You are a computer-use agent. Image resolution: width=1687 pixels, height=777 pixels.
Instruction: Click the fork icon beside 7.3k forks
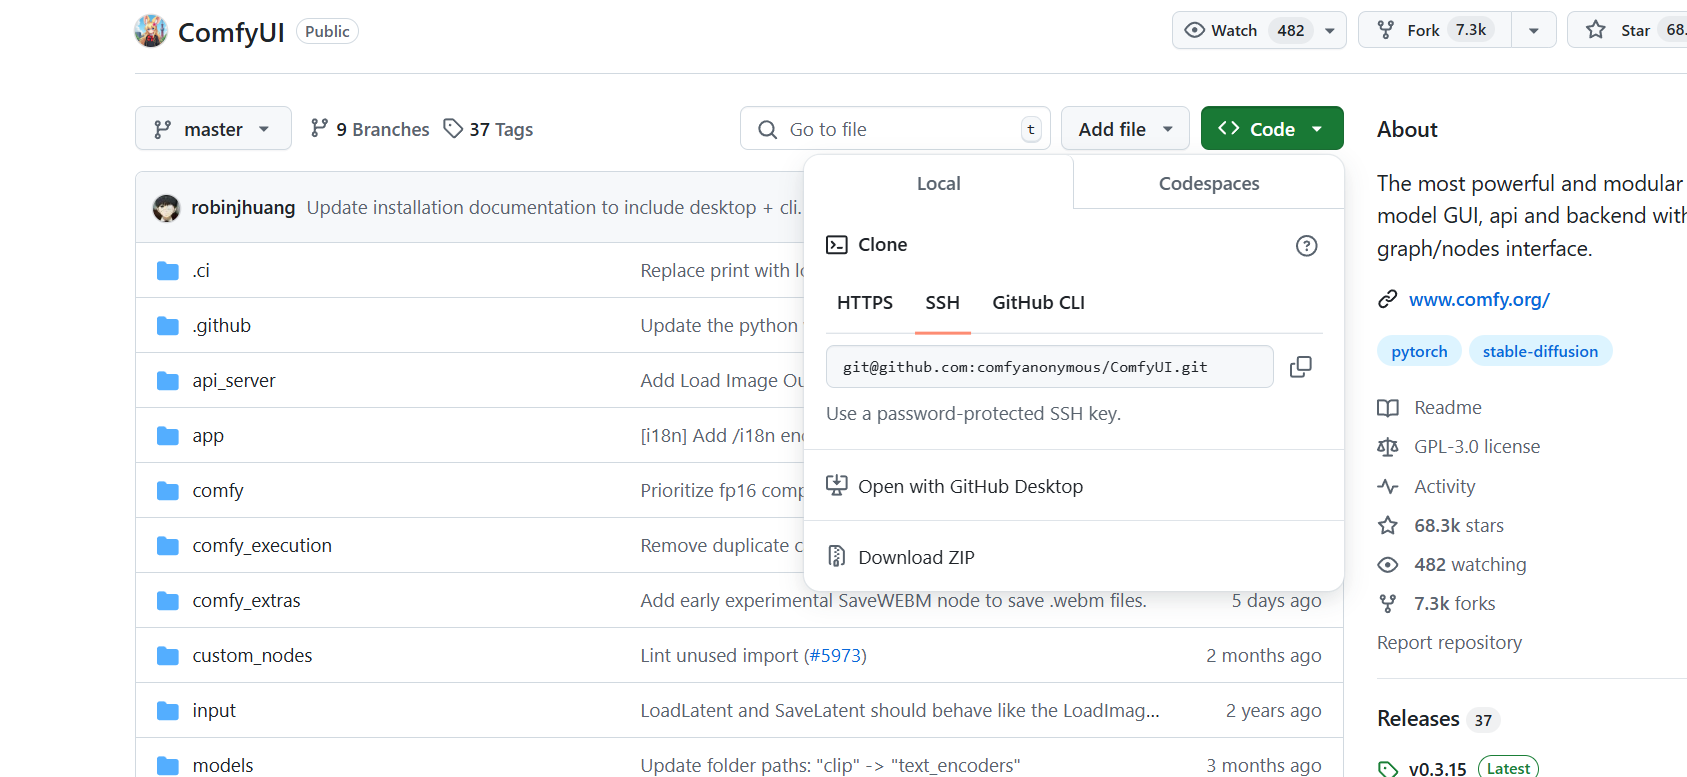click(1388, 604)
